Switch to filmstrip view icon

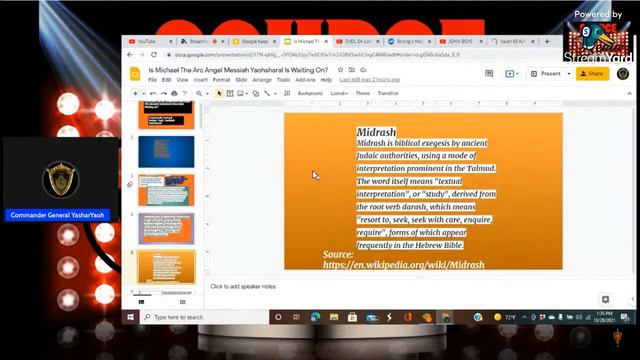point(141,302)
